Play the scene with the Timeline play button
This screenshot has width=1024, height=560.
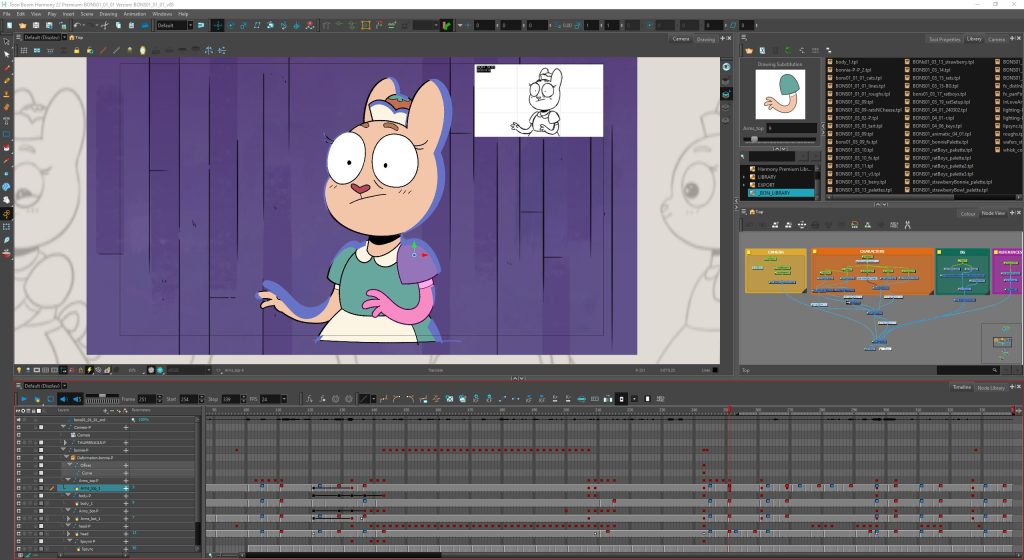24,399
